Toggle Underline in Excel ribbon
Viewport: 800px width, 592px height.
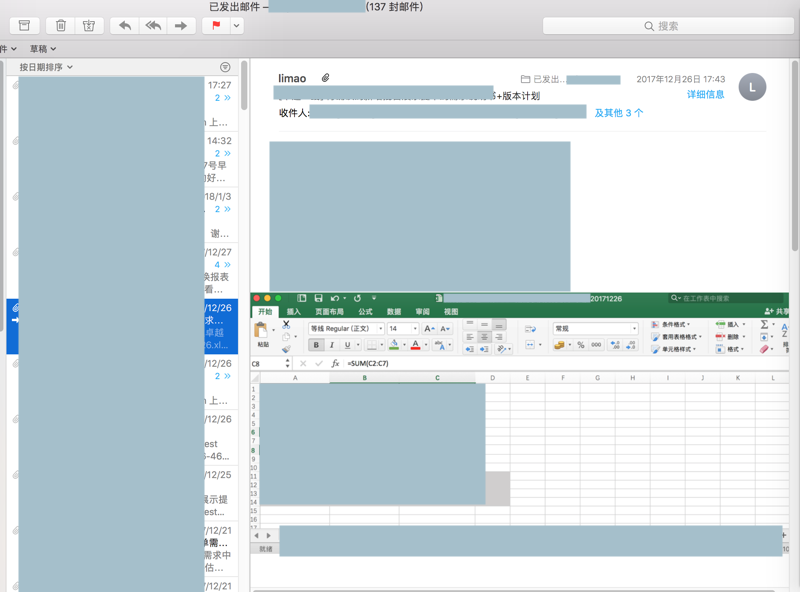click(347, 345)
